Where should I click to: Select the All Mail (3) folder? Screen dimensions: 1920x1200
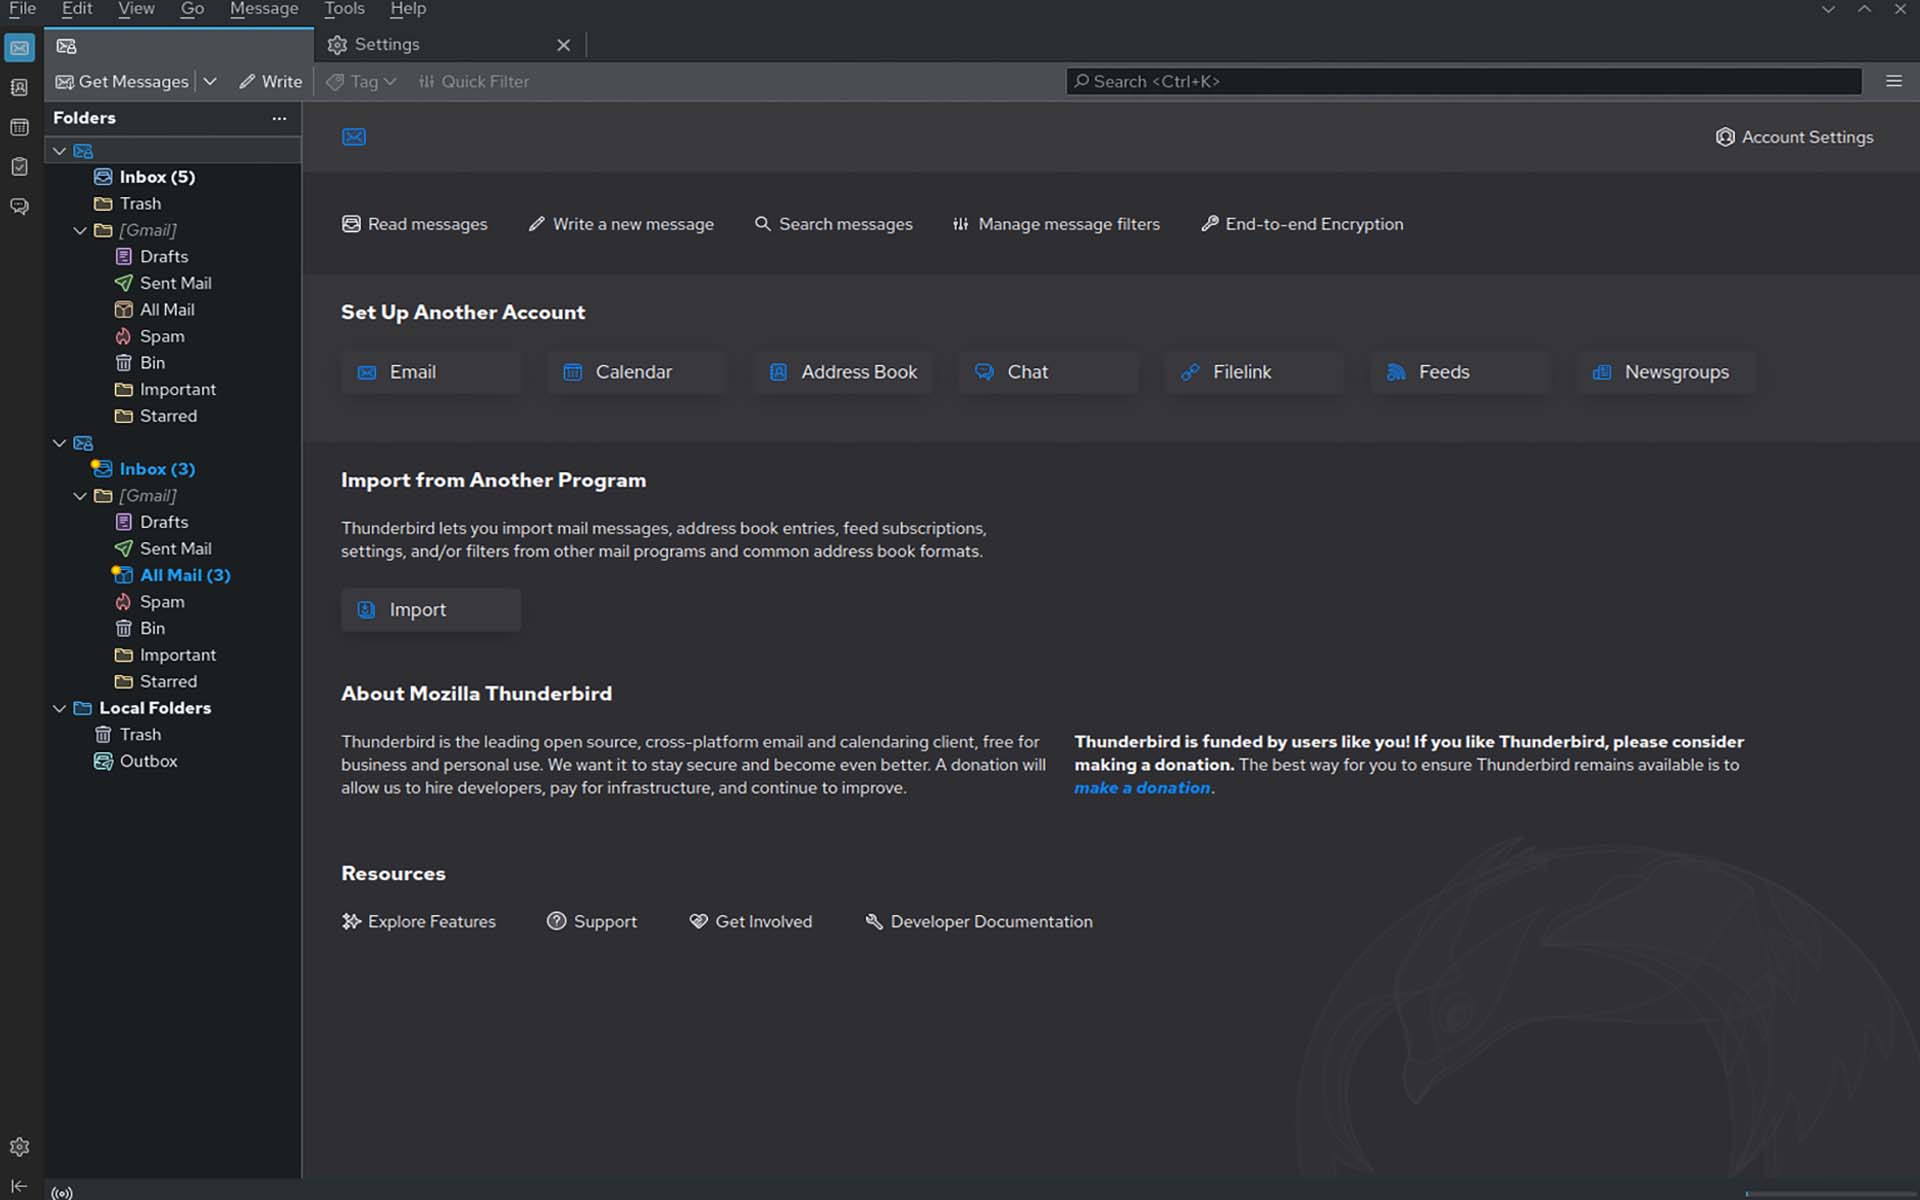pyautogui.click(x=173, y=575)
